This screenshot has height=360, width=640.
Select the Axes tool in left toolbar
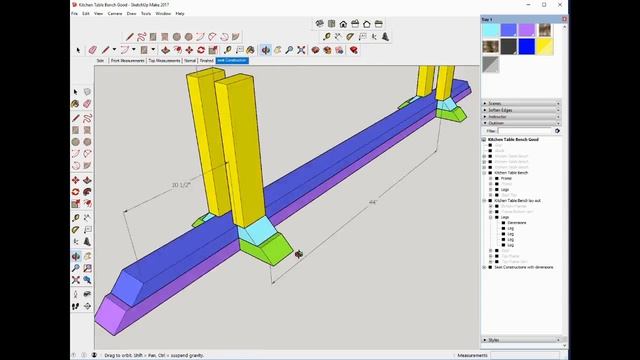coord(76,242)
